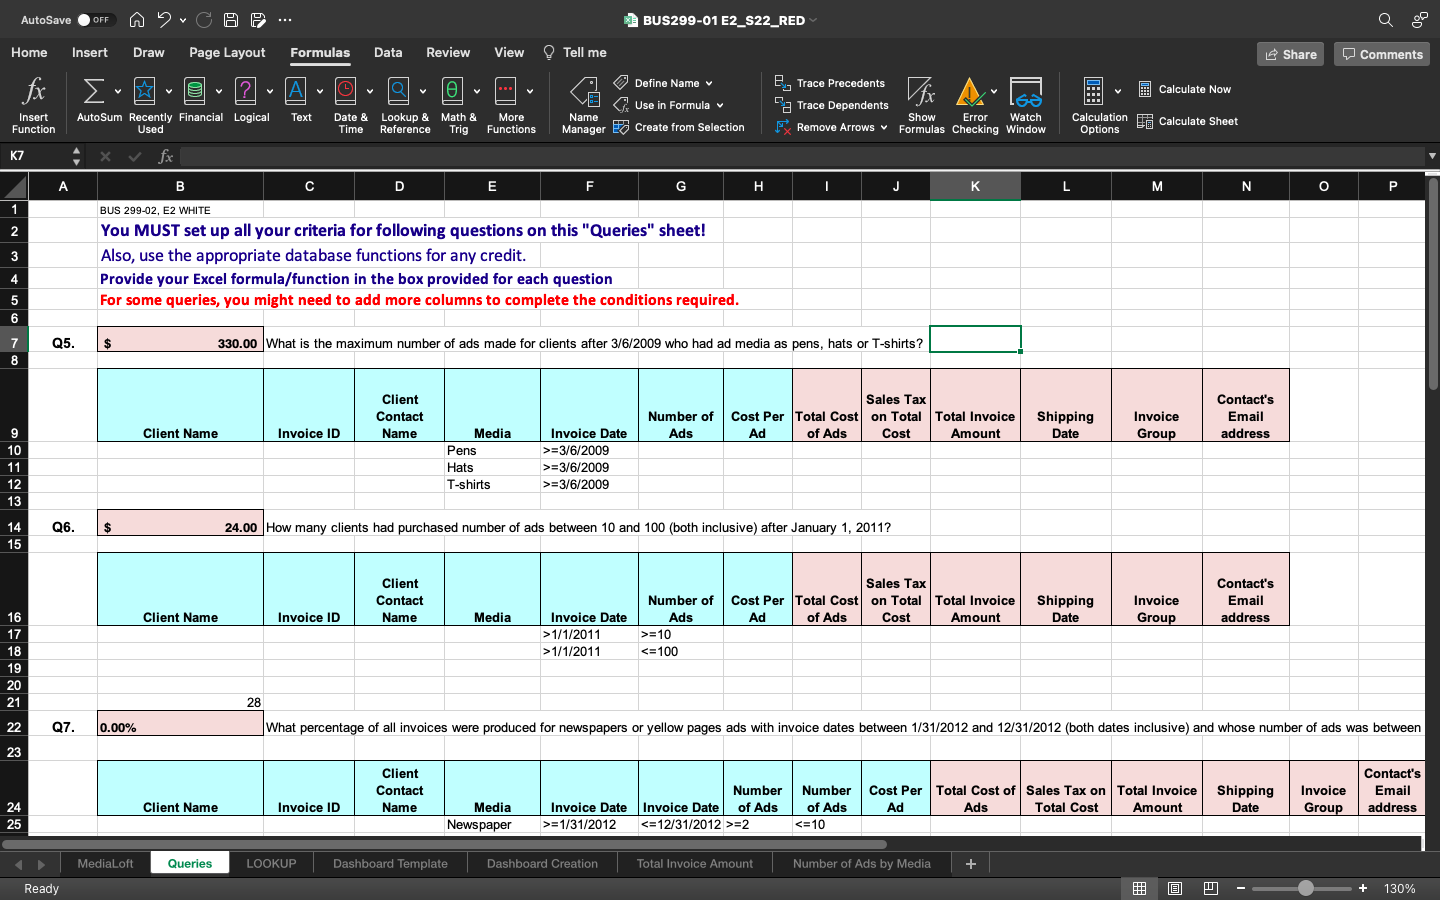The image size is (1440, 900).
Task: Expand the formula bar chevron
Action: pyautogui.click(x=1432, y=156)
